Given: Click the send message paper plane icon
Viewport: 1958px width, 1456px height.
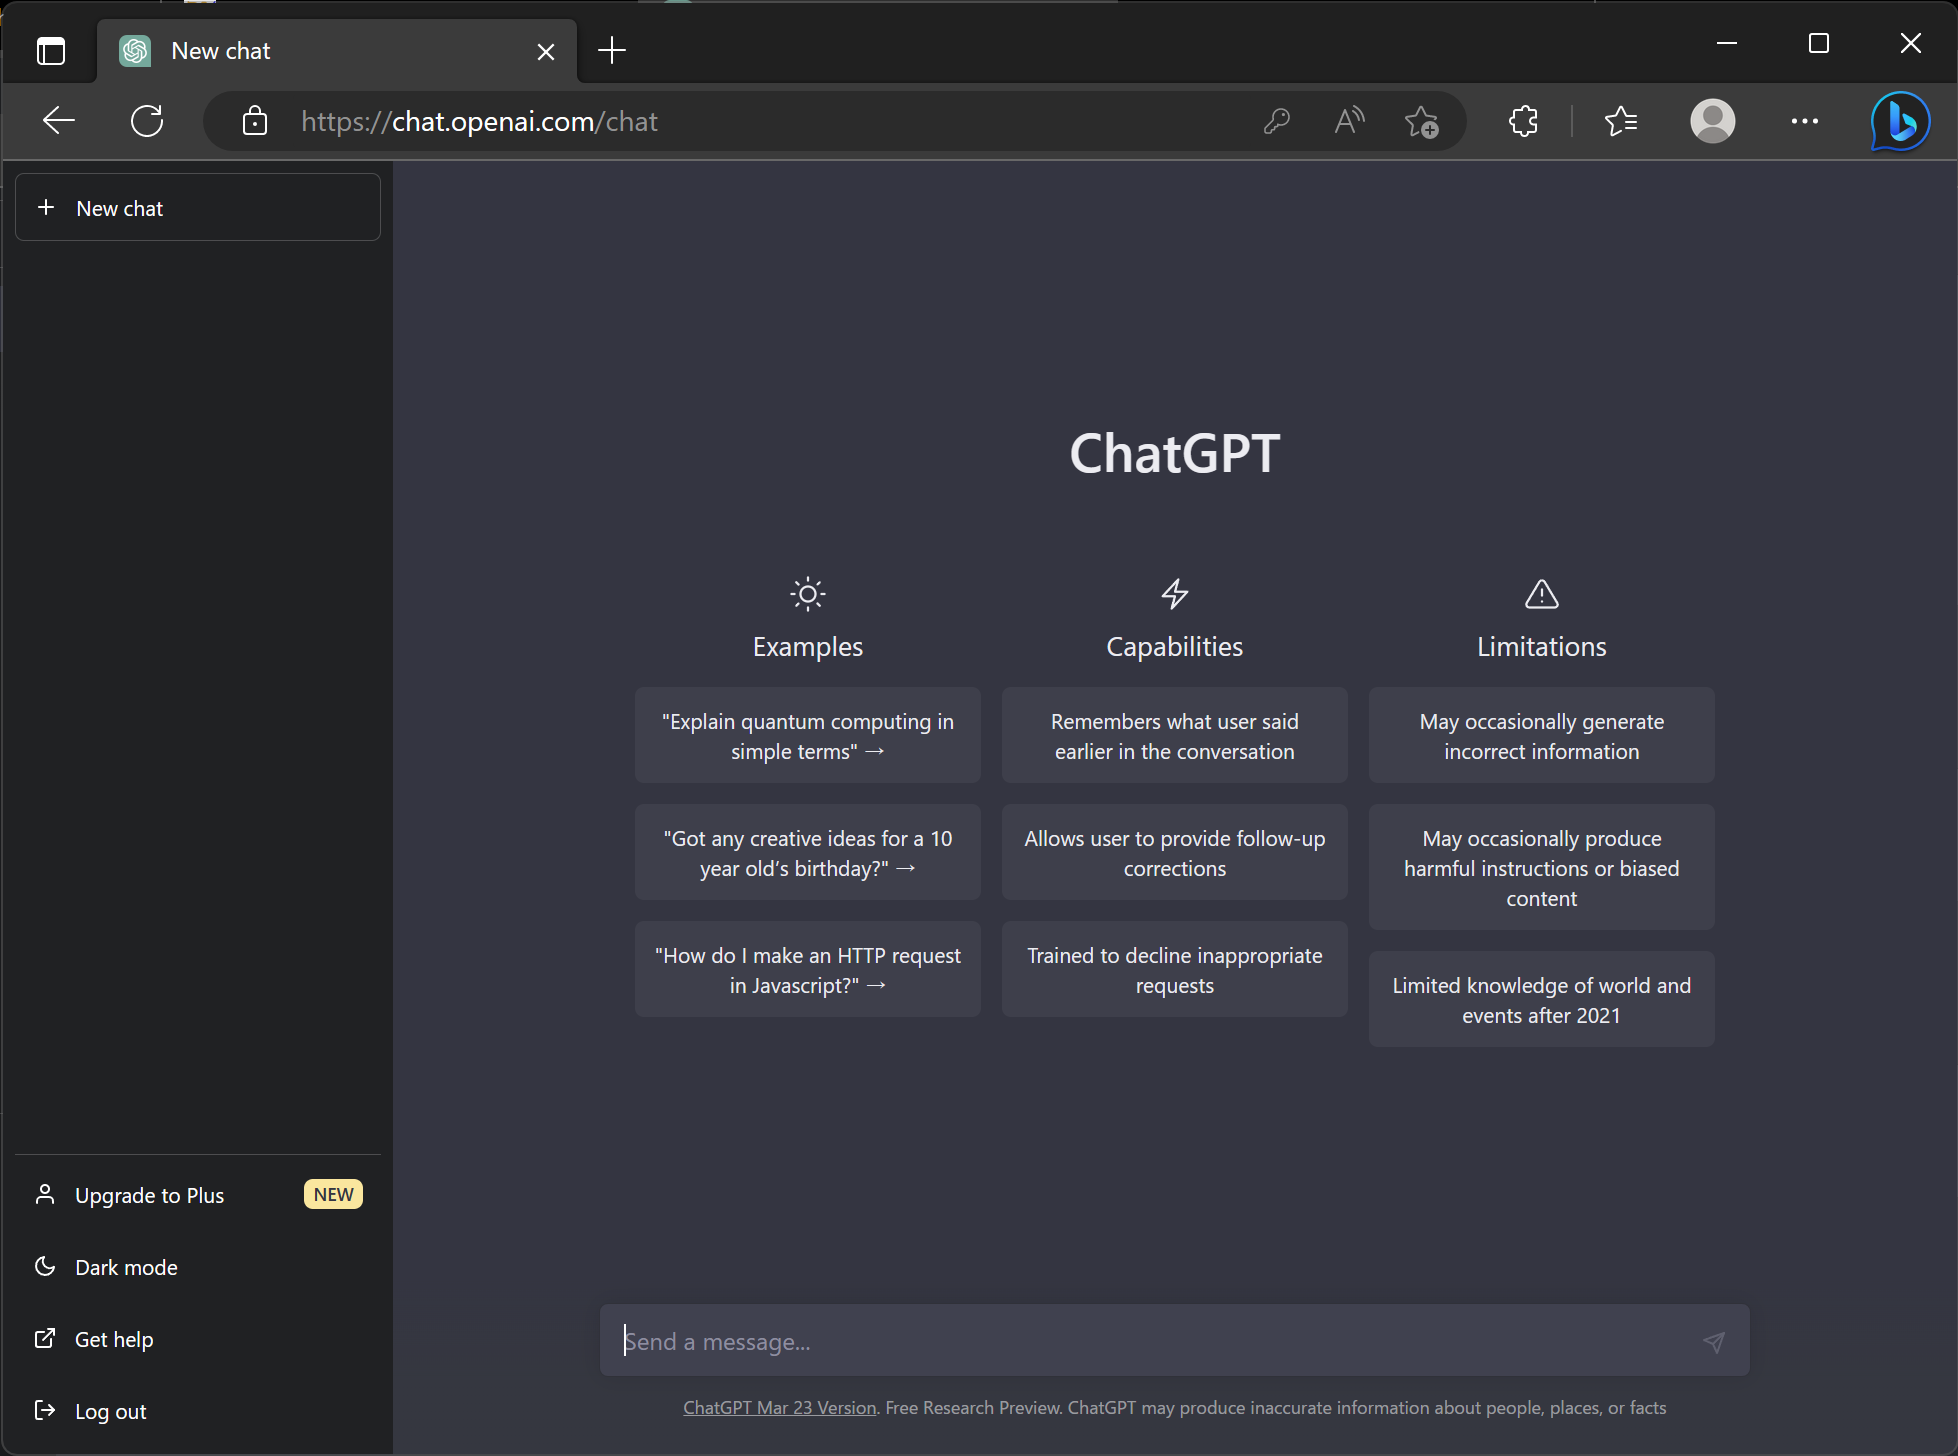Looking at the screenshot, I should point(1714,1342).
